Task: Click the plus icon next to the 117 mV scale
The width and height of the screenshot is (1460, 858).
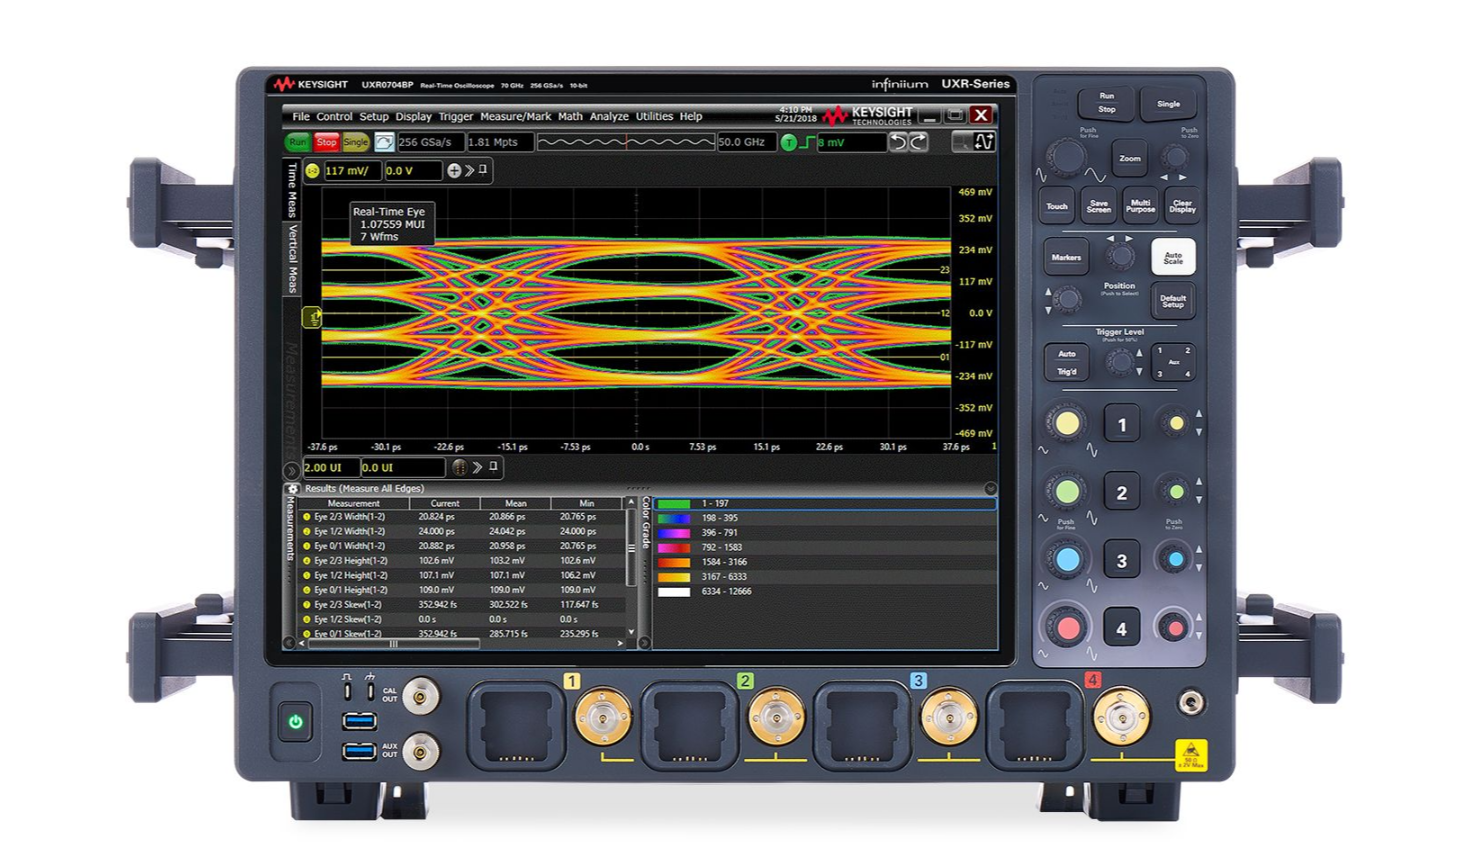Action: 455,171
